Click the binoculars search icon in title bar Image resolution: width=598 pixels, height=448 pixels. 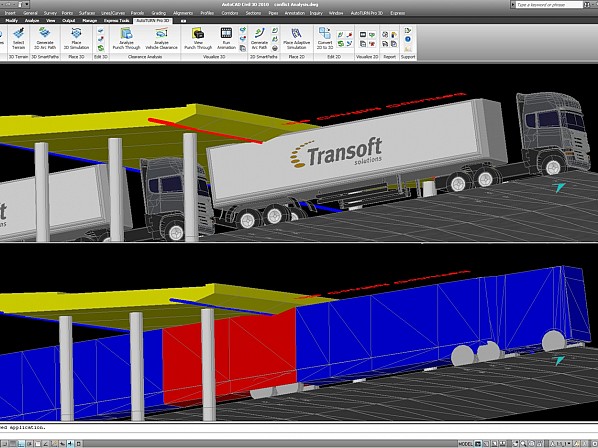tap(587, 5)
